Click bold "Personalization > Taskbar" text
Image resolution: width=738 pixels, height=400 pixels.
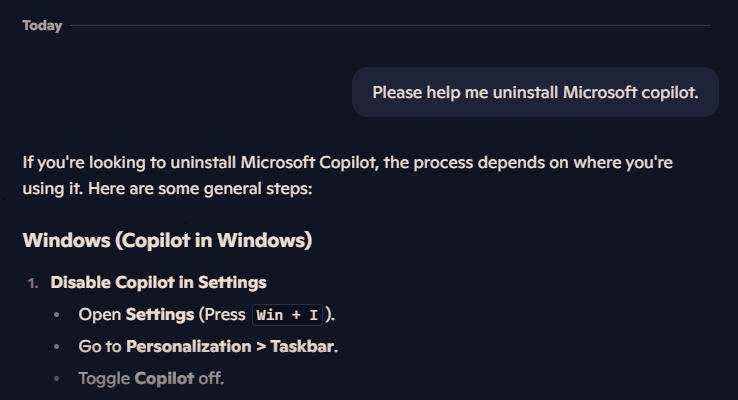point(231,346)
